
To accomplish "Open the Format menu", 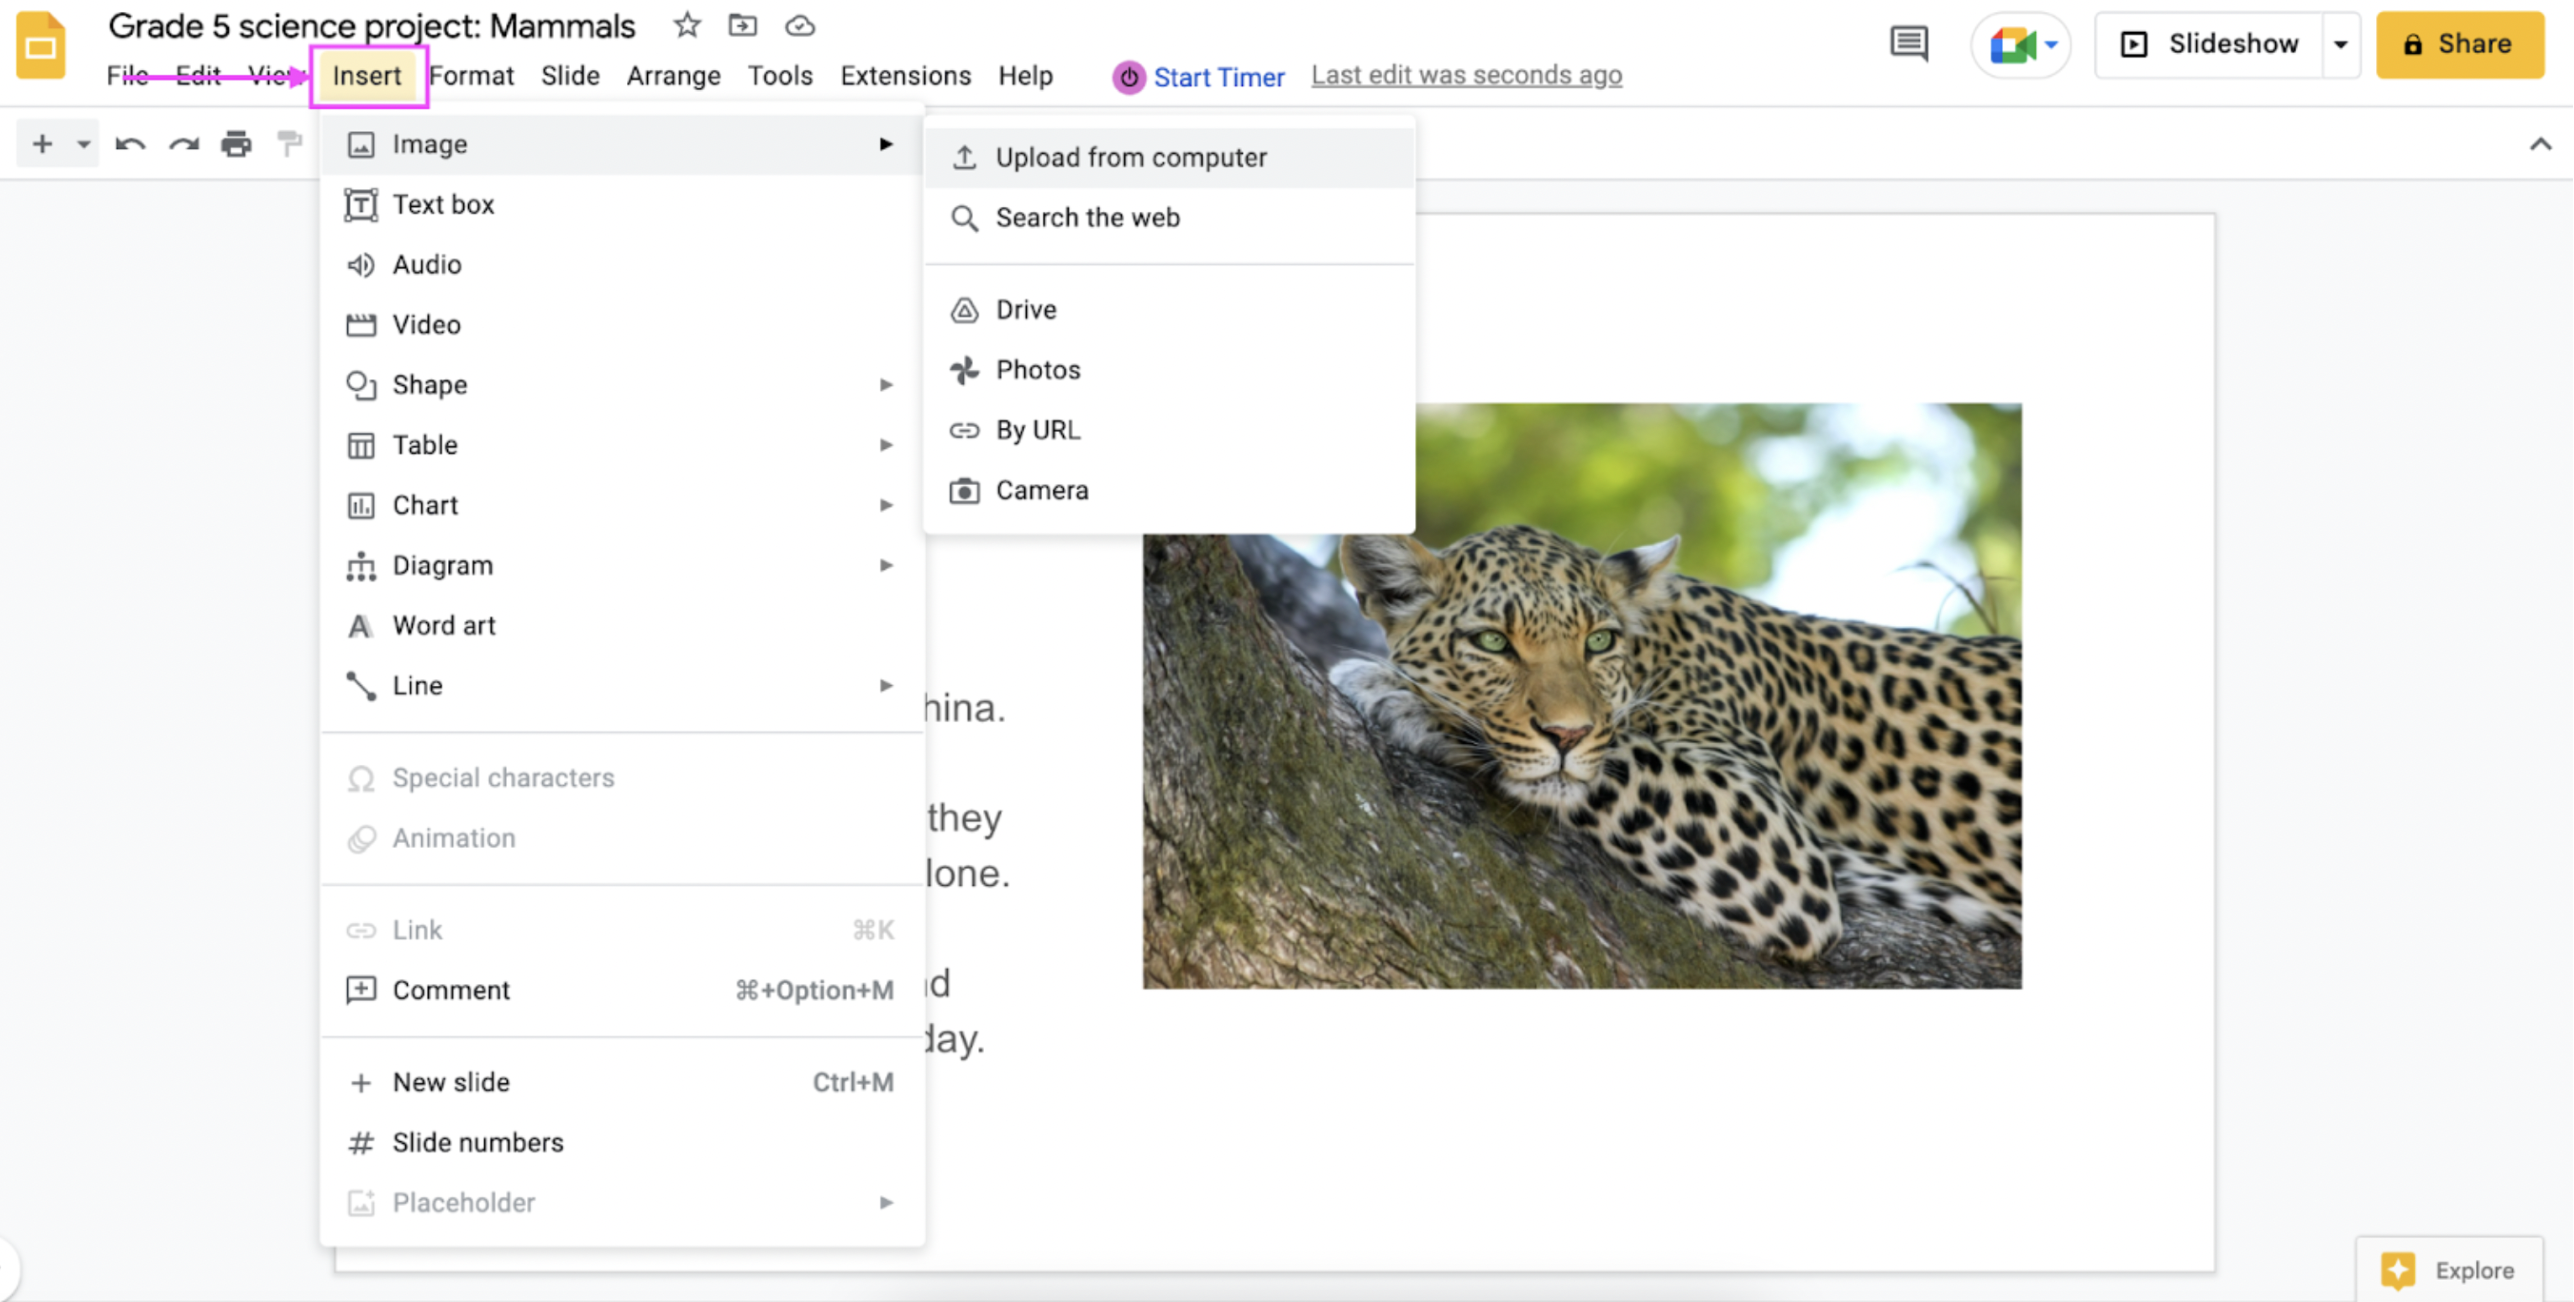I will [x=471, y=76].
